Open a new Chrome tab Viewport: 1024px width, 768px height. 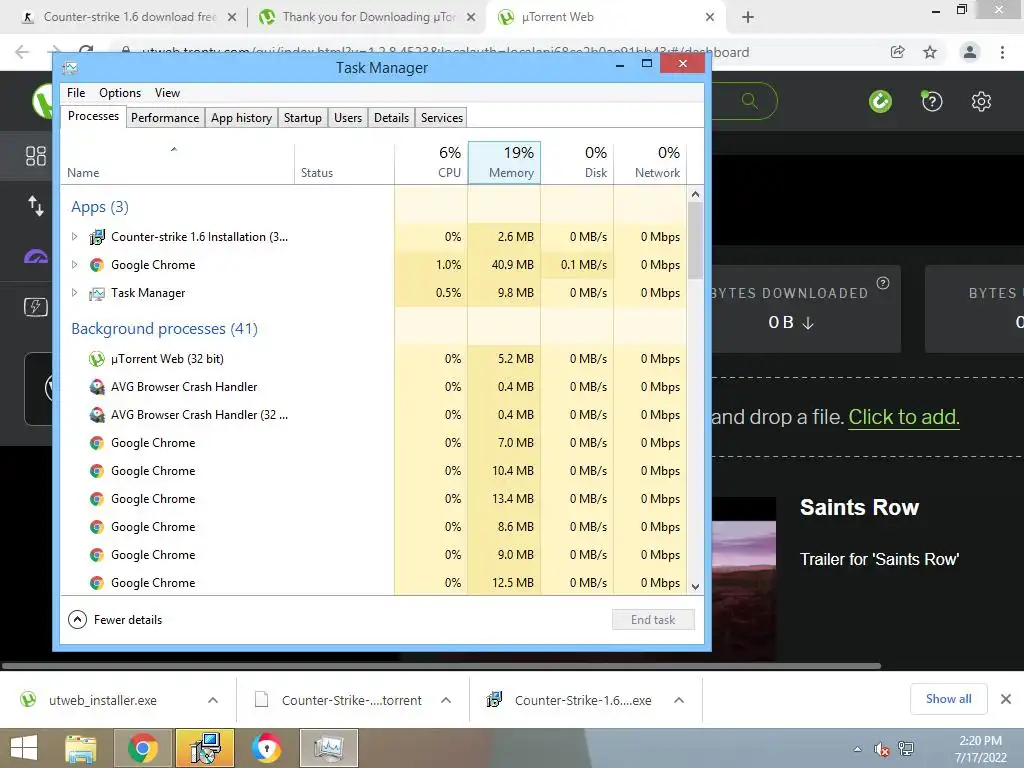pyautogui.click(x=748, y=17)
